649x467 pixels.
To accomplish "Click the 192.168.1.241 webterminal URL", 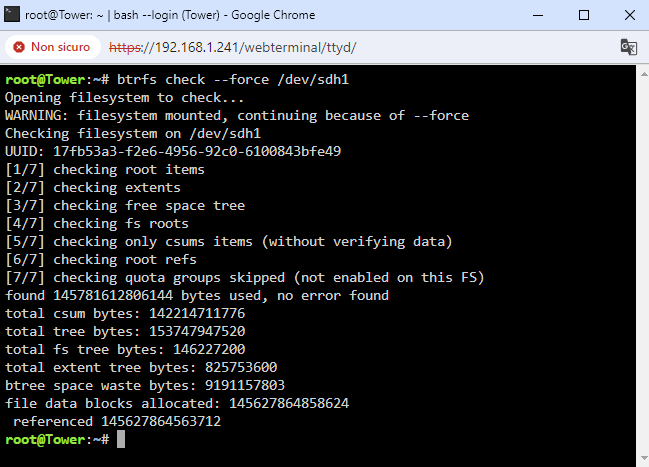I will click(232, 47).
